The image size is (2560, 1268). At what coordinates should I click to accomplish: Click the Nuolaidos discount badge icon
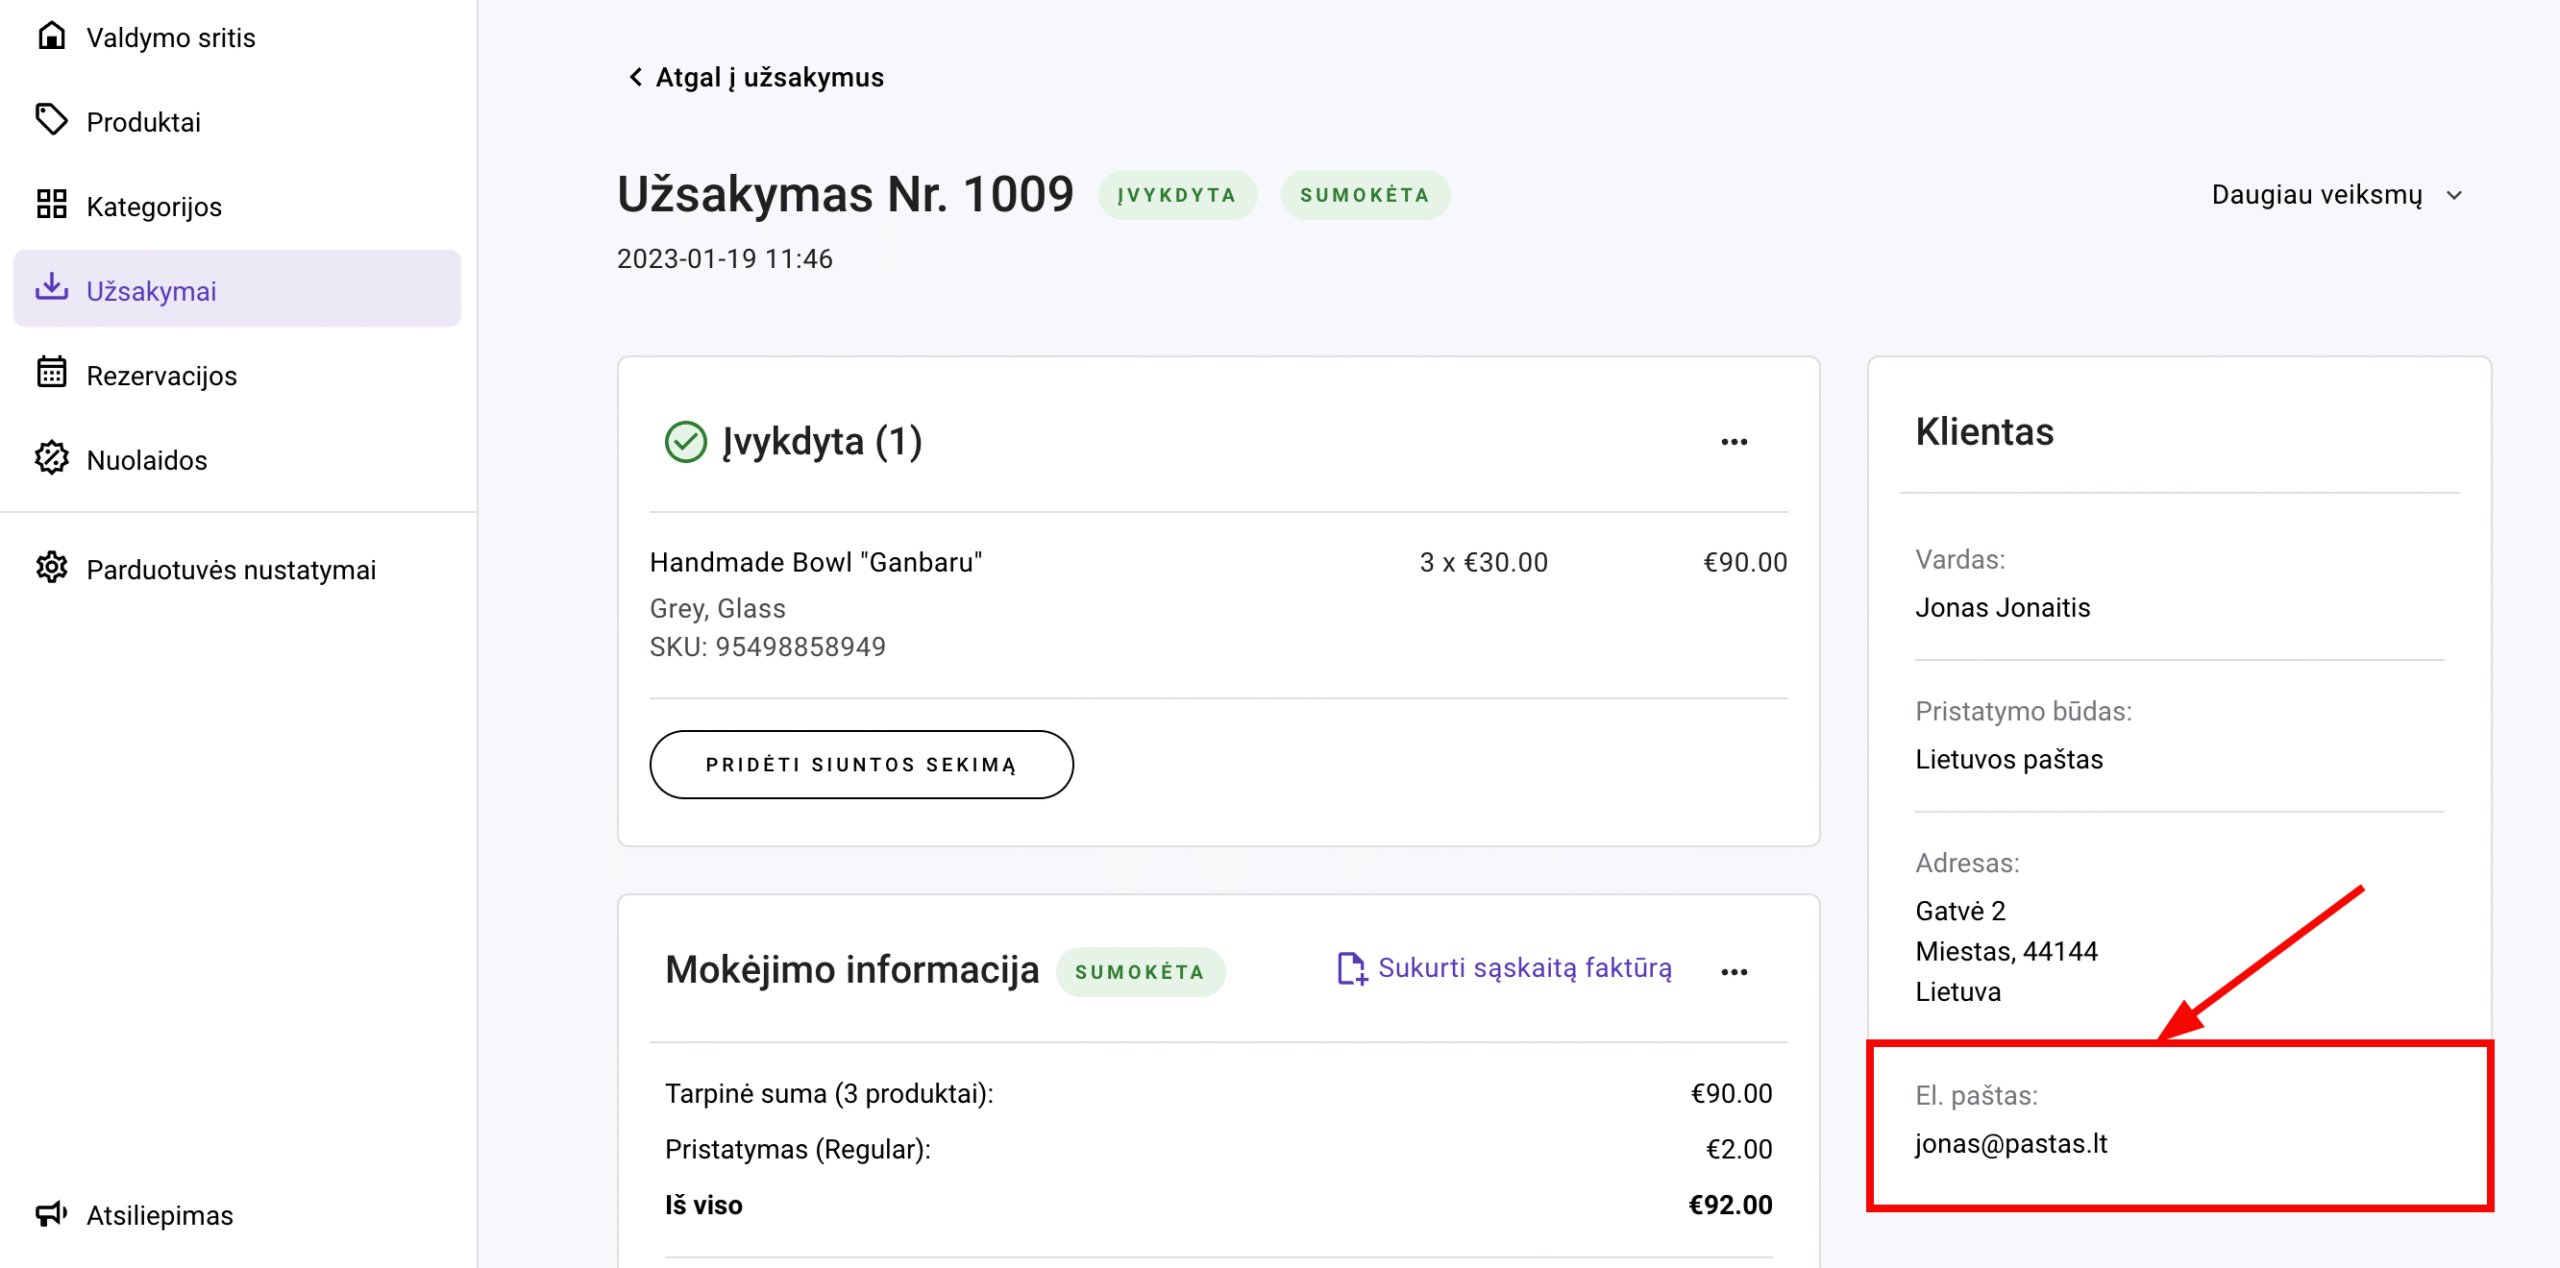click(x=51, y=458)
